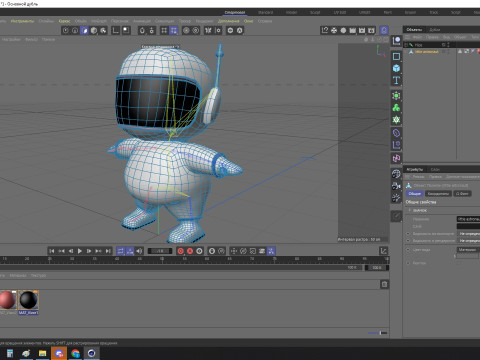The image size is (480, 360).
Task: Toggle position keyframe recording
Action: pos(234,251)
